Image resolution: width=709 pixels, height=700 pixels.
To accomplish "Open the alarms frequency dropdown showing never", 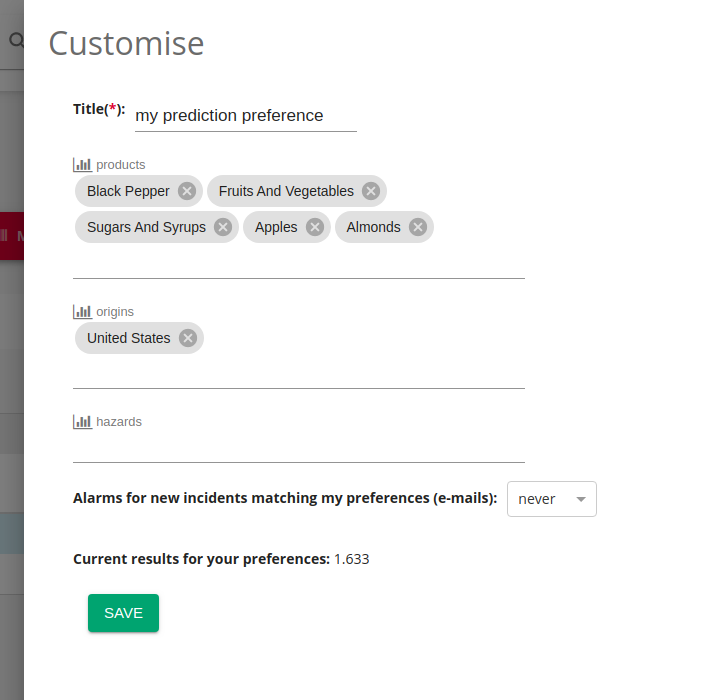I will point(552,499).
